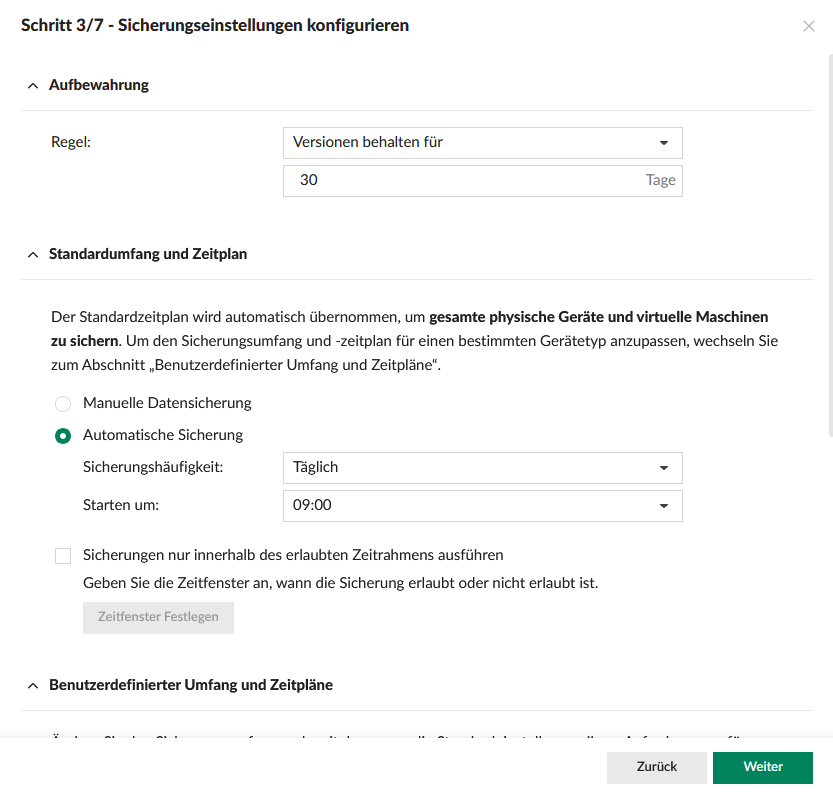Click the Standardumfang und Zeitplan heading
Viewport: 833px width, 796px height.
click(148, 255)
